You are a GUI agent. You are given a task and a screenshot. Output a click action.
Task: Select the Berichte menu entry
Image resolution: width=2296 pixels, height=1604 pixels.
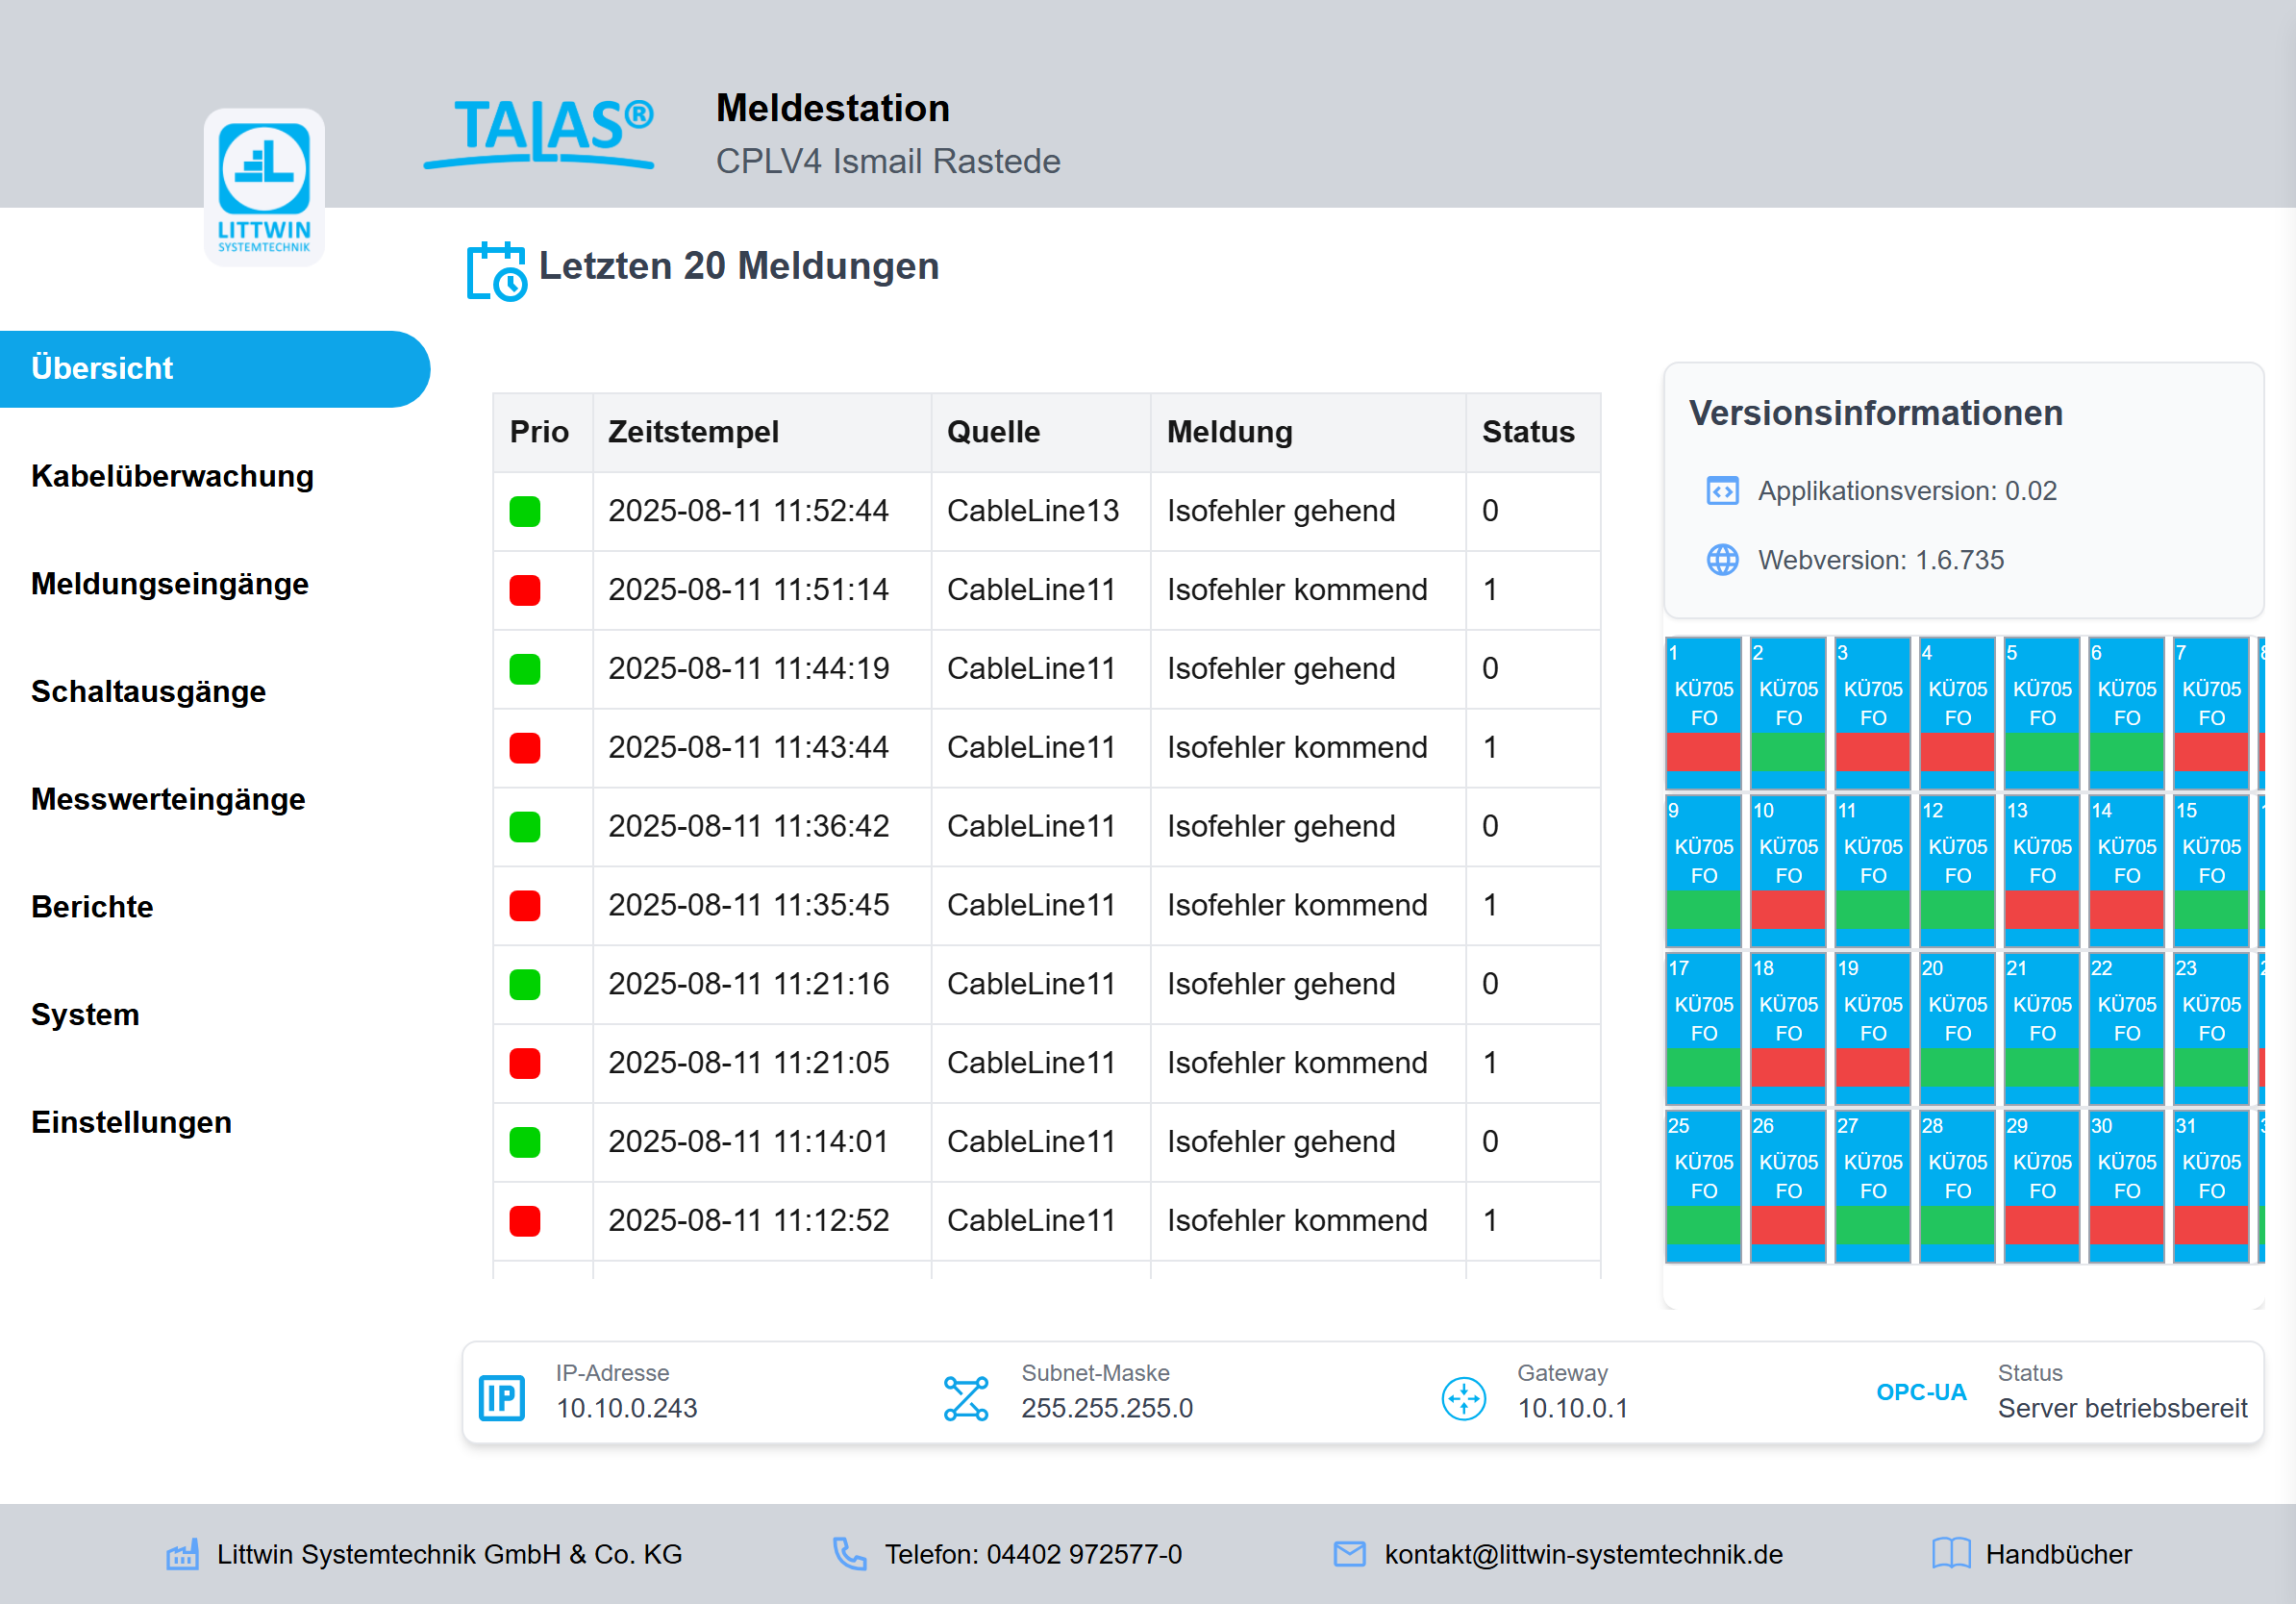click(x=92, y=907)
